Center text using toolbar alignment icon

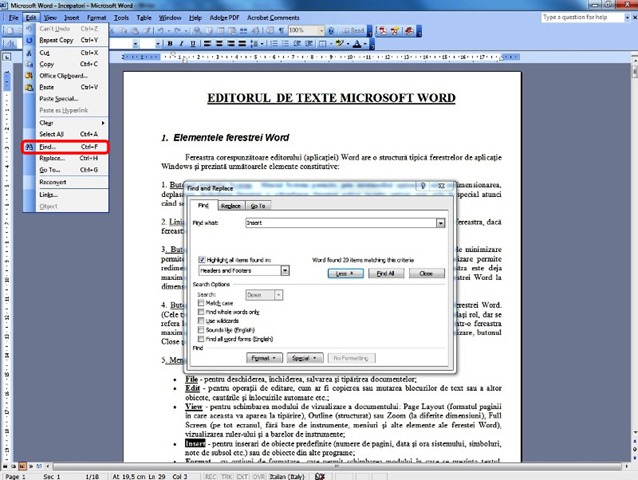pos(219,44)
